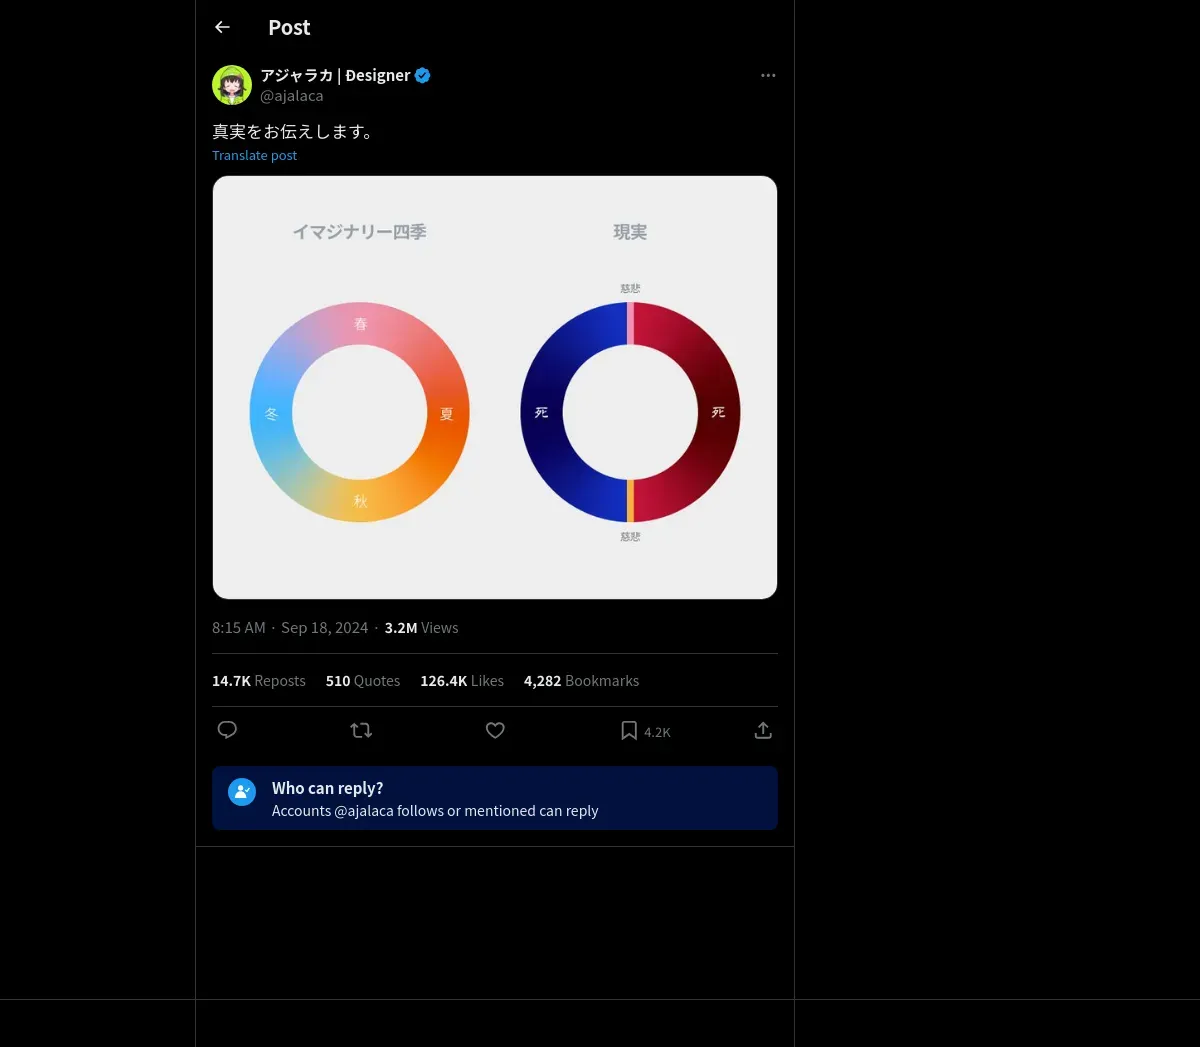Screen dimensions: 1200x1047
Task: View the 510 Quotes list
Action: coord(363,681)
